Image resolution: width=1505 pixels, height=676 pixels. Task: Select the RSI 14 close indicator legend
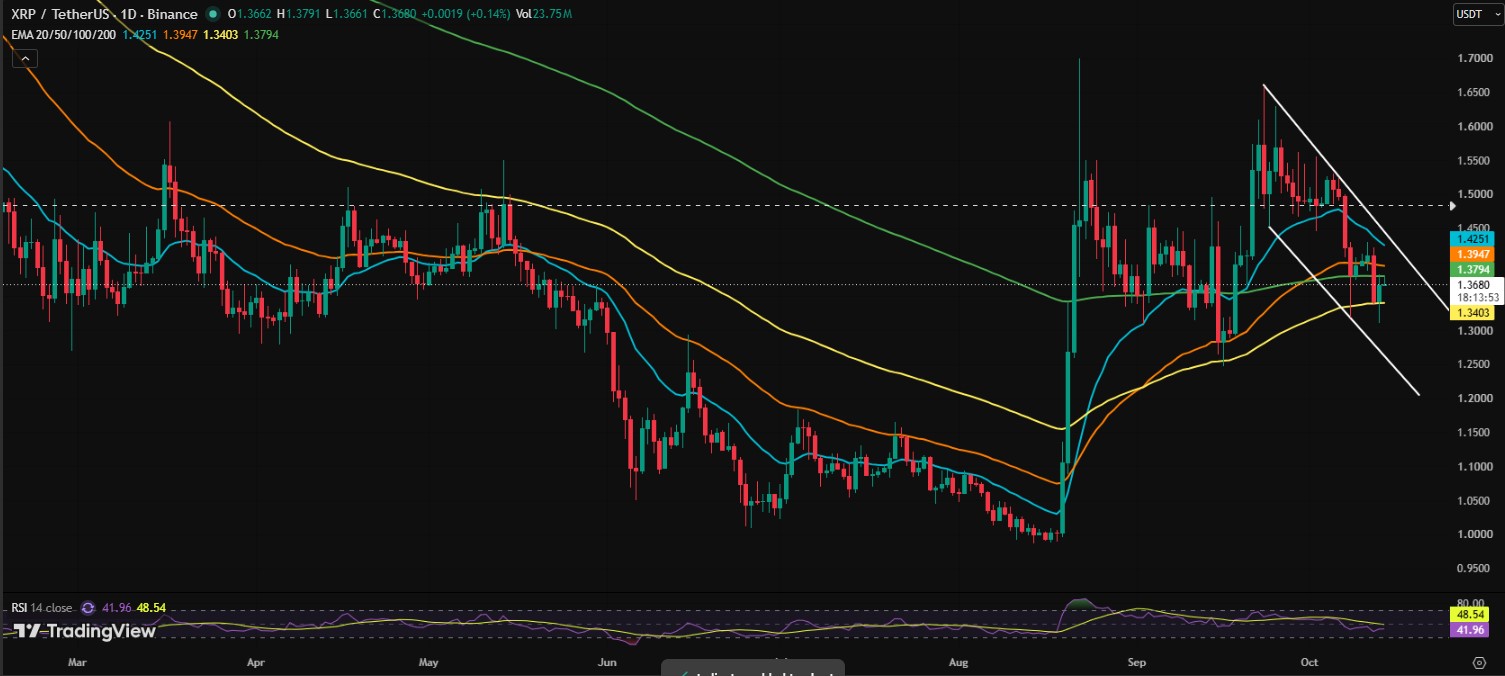[41, 607]
